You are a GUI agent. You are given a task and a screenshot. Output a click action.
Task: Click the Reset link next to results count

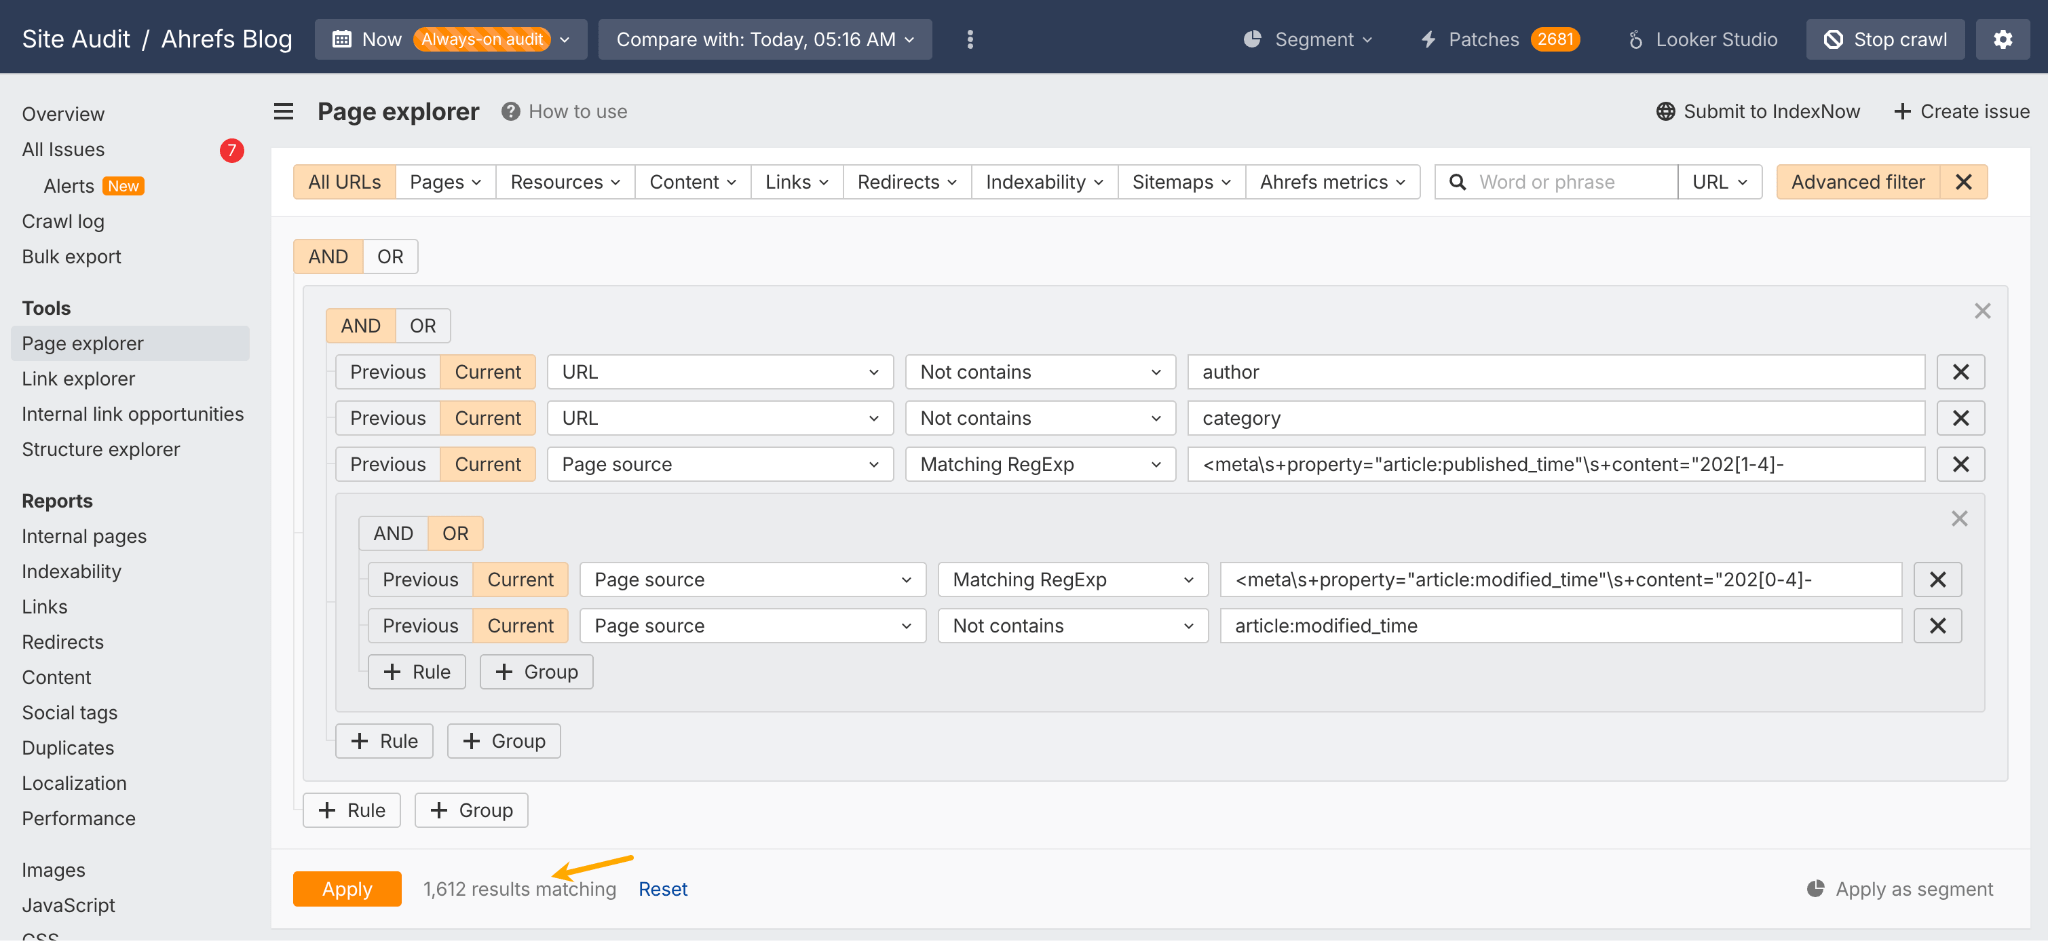663,888
